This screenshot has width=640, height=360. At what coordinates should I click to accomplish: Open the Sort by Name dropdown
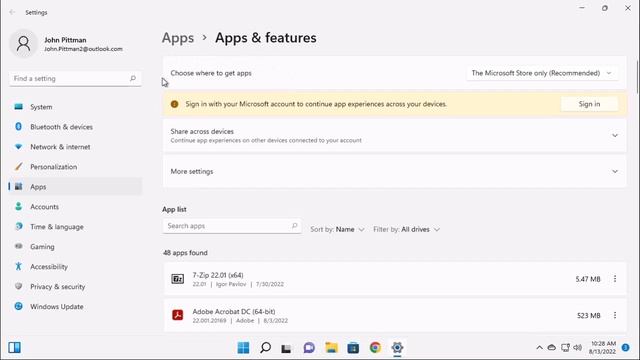pyautogui.click(x=337, y=229)
